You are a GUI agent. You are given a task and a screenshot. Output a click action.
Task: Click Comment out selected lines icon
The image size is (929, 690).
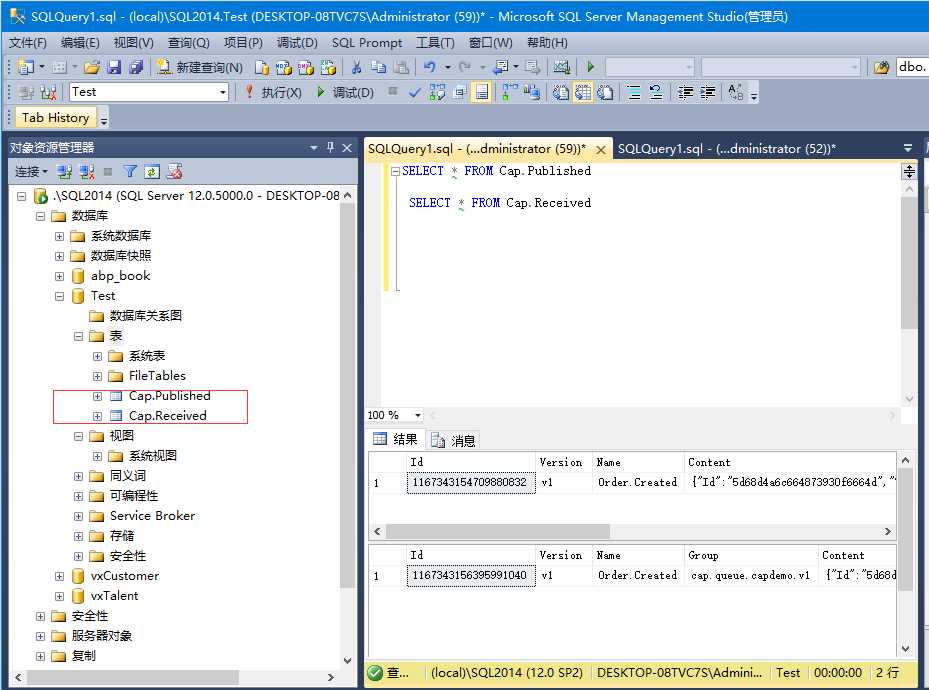click(x=634, y=92)
